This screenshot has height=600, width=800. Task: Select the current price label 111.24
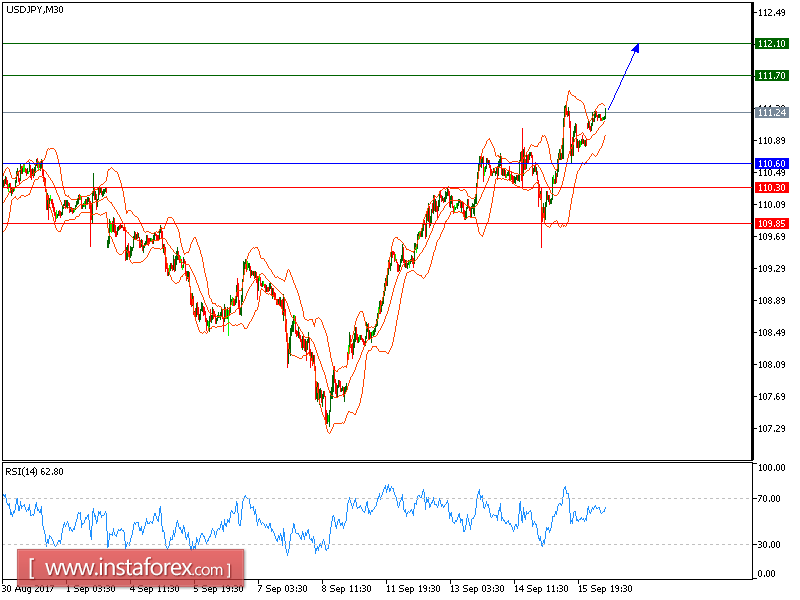[x=770, y=114]
